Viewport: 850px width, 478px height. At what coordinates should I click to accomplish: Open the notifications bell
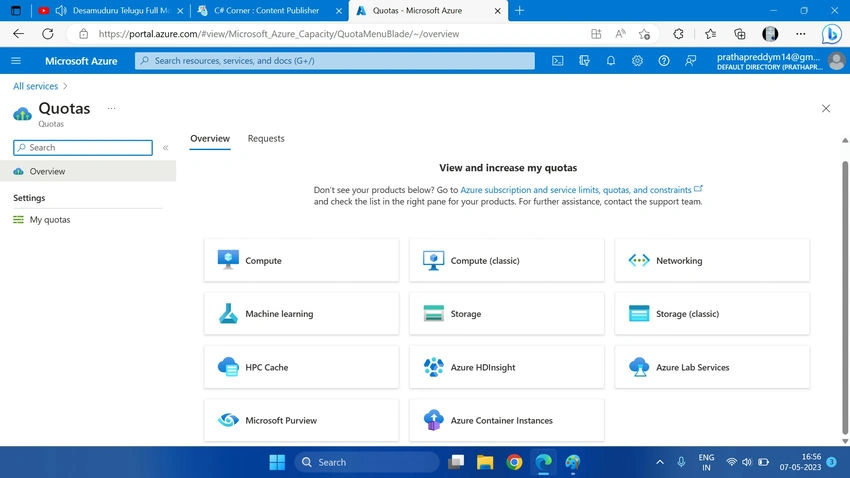tap(610, 61)
